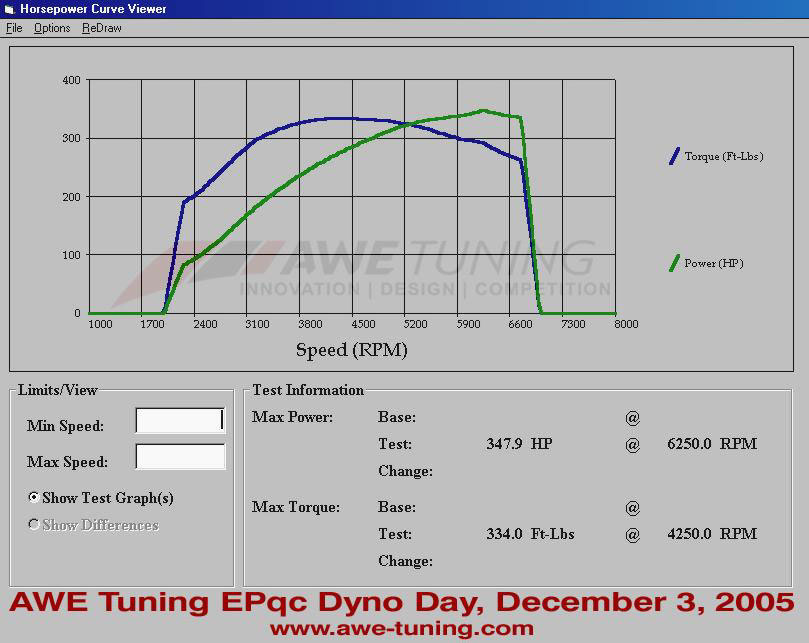
Task: Click the Max Power label
Action: coord(293,417)
